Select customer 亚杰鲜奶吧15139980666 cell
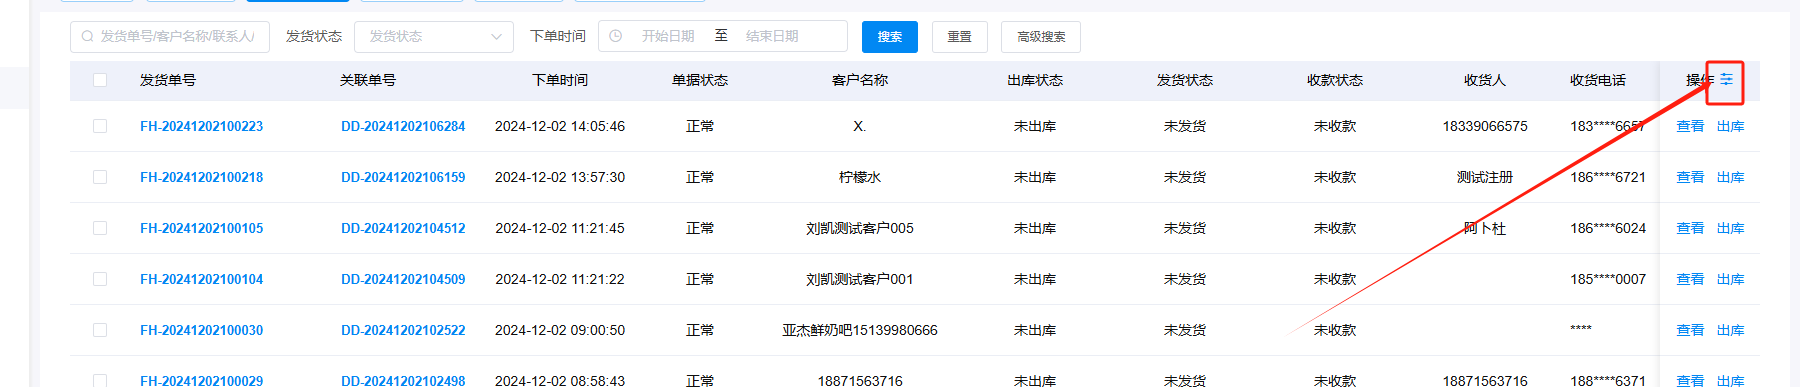Image resolution: width=1800 pixels, height=387 pixels. click(860, 330)
